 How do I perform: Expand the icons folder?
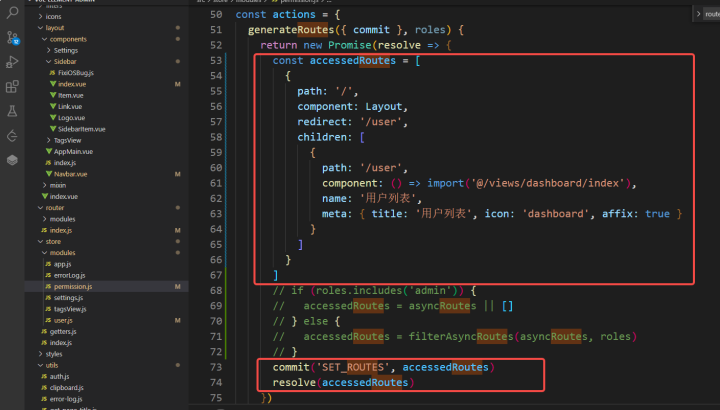click(53, 17)
